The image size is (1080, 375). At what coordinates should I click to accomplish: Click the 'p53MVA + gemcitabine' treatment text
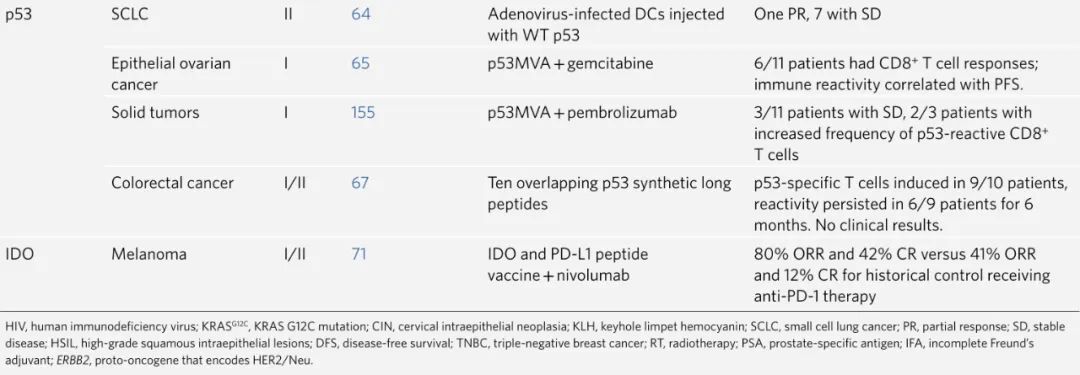point(570,63)
